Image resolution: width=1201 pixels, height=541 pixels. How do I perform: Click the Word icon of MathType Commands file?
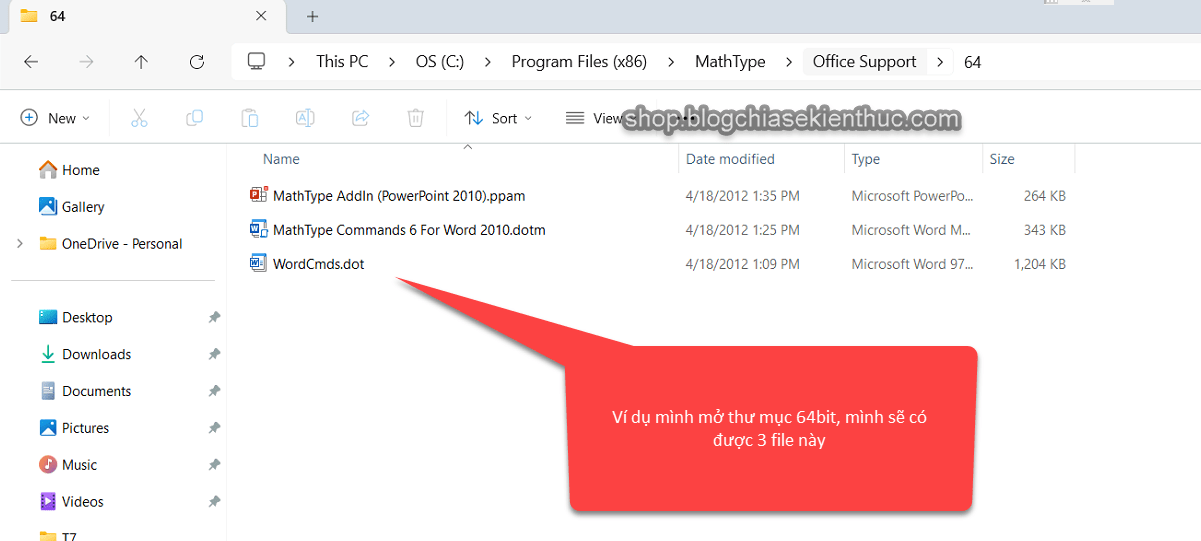[258, 229]
